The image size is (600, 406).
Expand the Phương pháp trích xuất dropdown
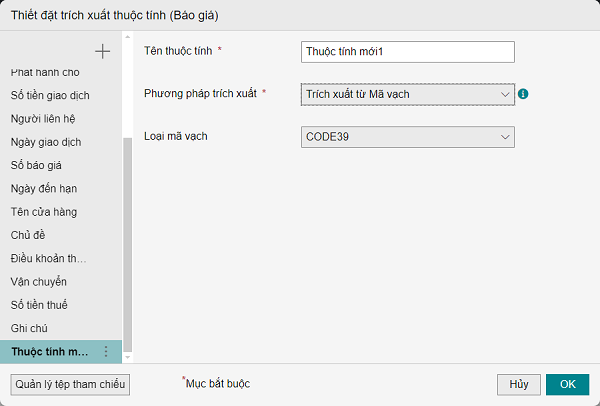[408, 94]
